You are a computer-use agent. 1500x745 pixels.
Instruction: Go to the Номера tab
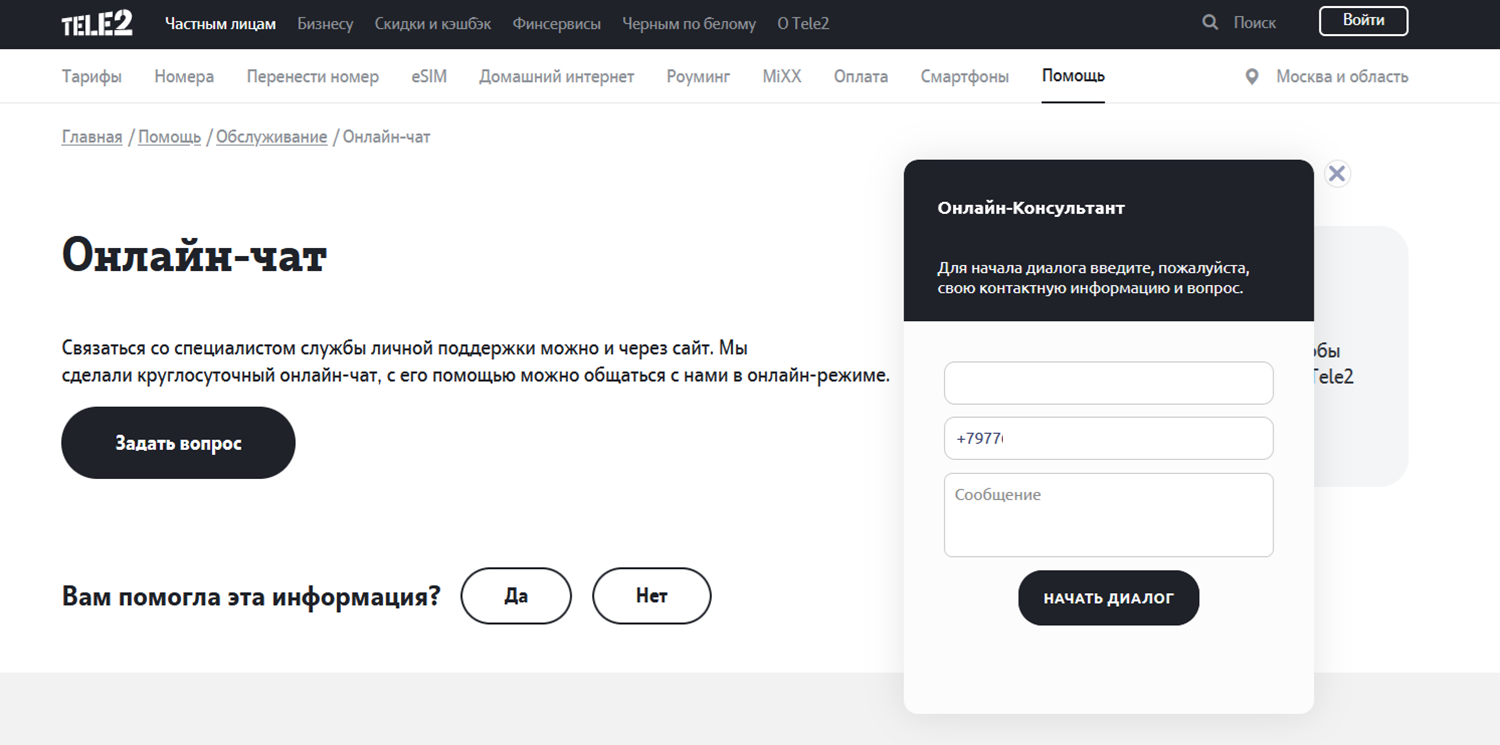[184, 76]
